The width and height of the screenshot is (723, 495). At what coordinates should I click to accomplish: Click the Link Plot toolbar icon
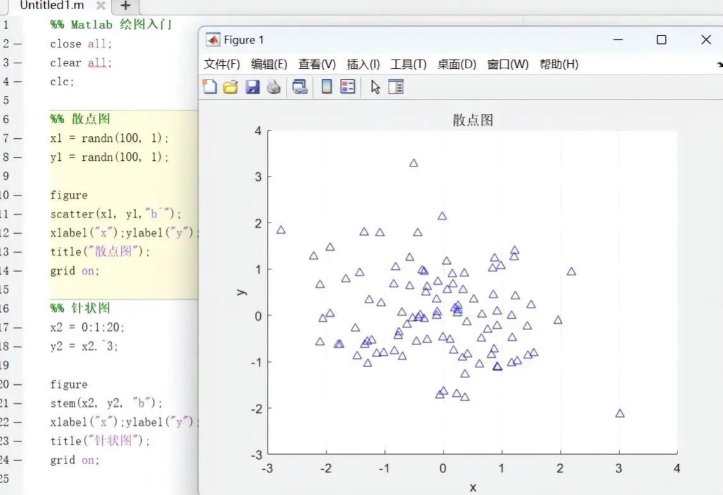[300, 87]
